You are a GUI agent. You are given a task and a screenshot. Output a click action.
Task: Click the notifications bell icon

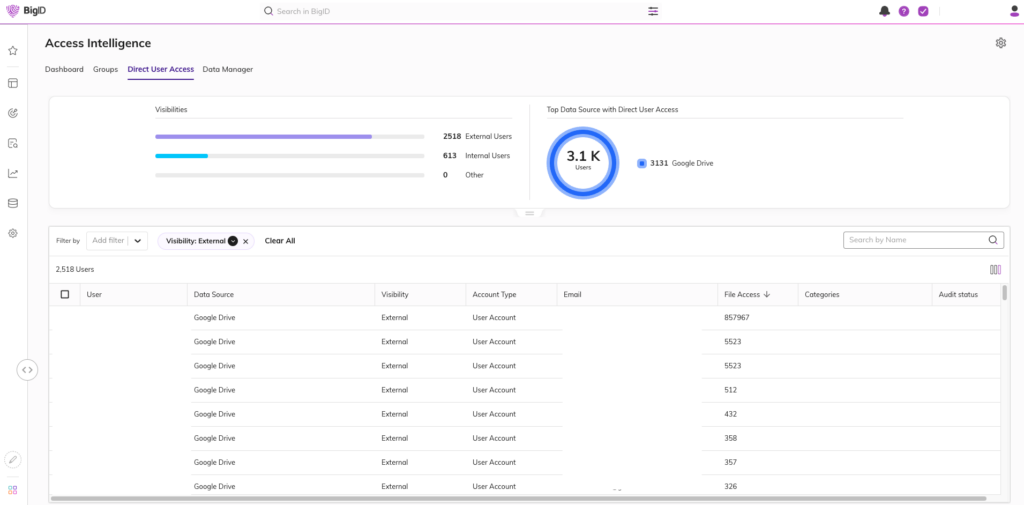[x=884, y=11]
